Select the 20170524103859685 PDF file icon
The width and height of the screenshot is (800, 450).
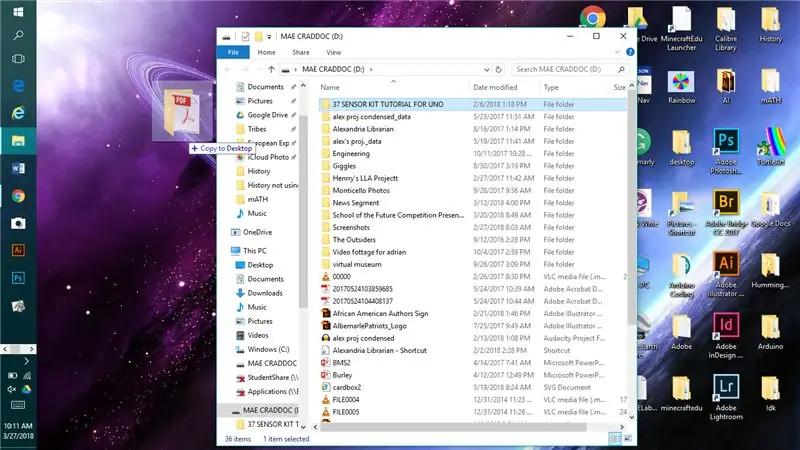pyautogui.click(x=326, y=289)
